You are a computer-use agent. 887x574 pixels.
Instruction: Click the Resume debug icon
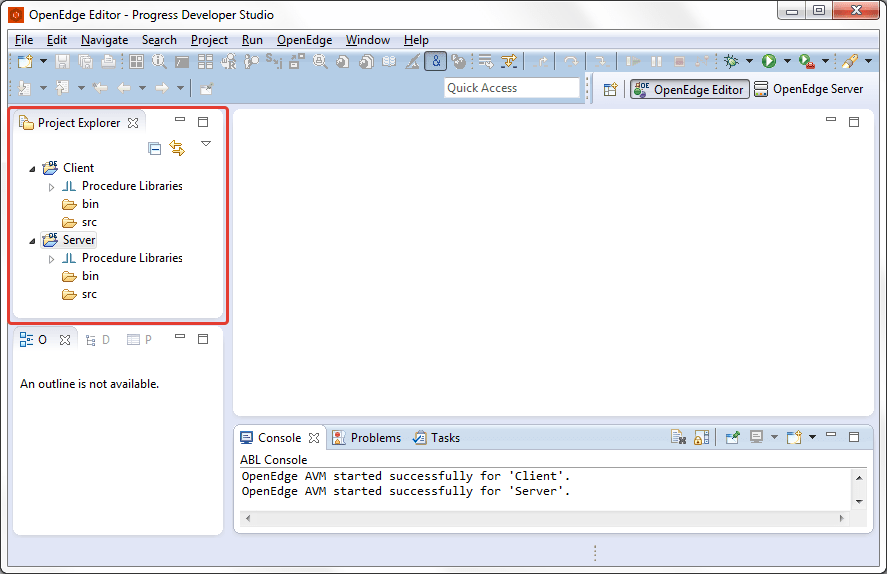click(x=633, y=61)
